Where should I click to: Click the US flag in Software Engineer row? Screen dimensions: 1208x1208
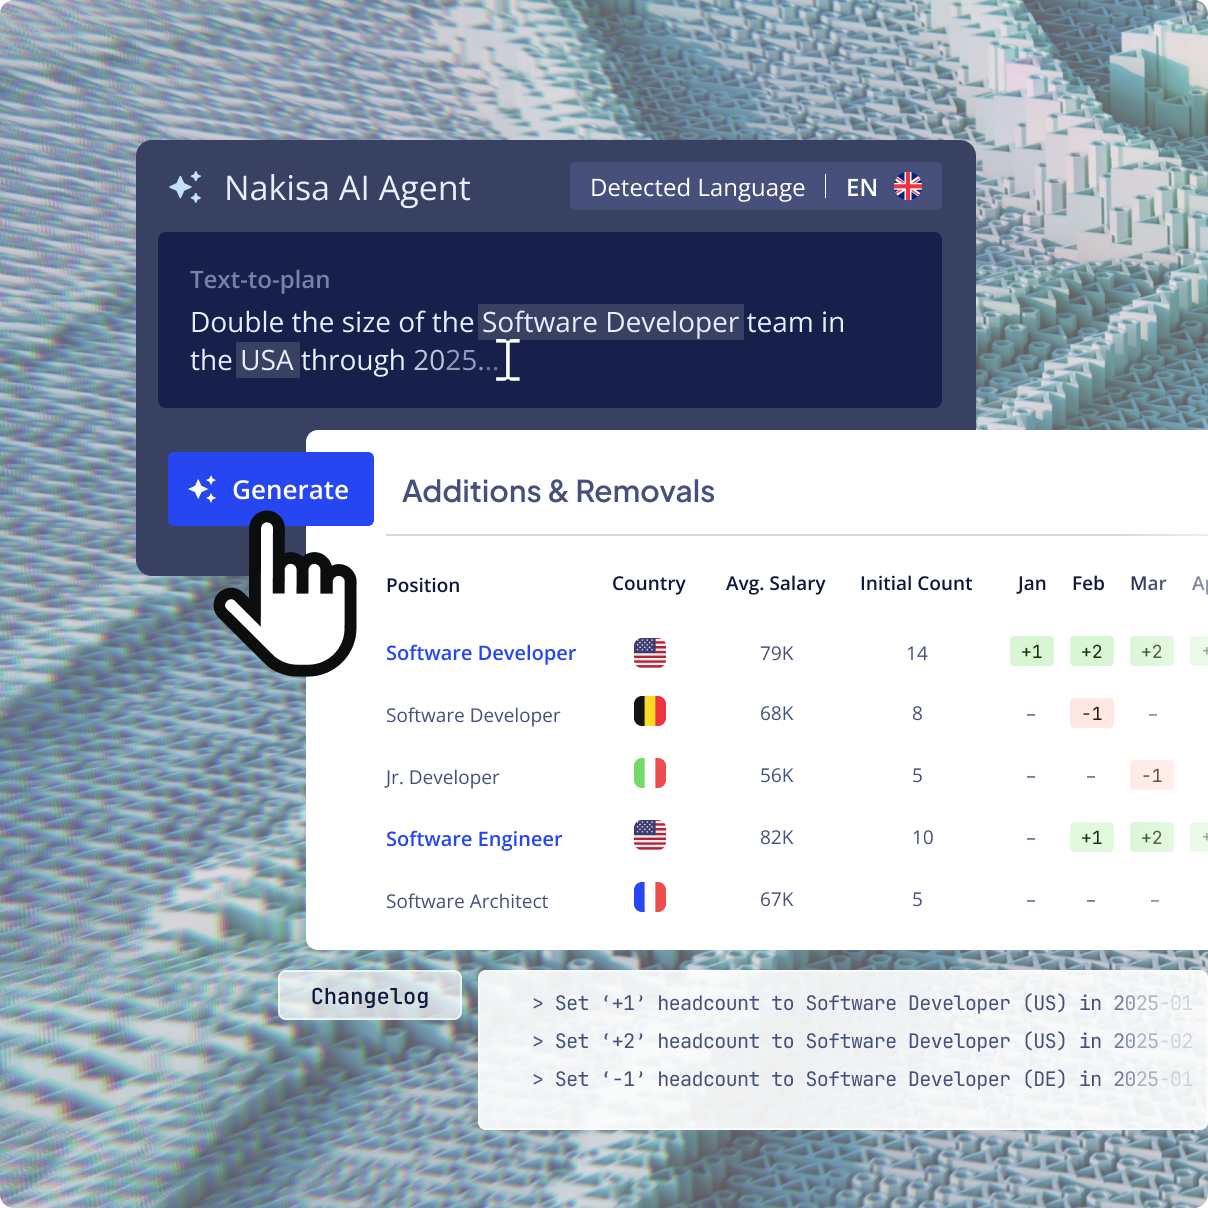tap(650, 835)
